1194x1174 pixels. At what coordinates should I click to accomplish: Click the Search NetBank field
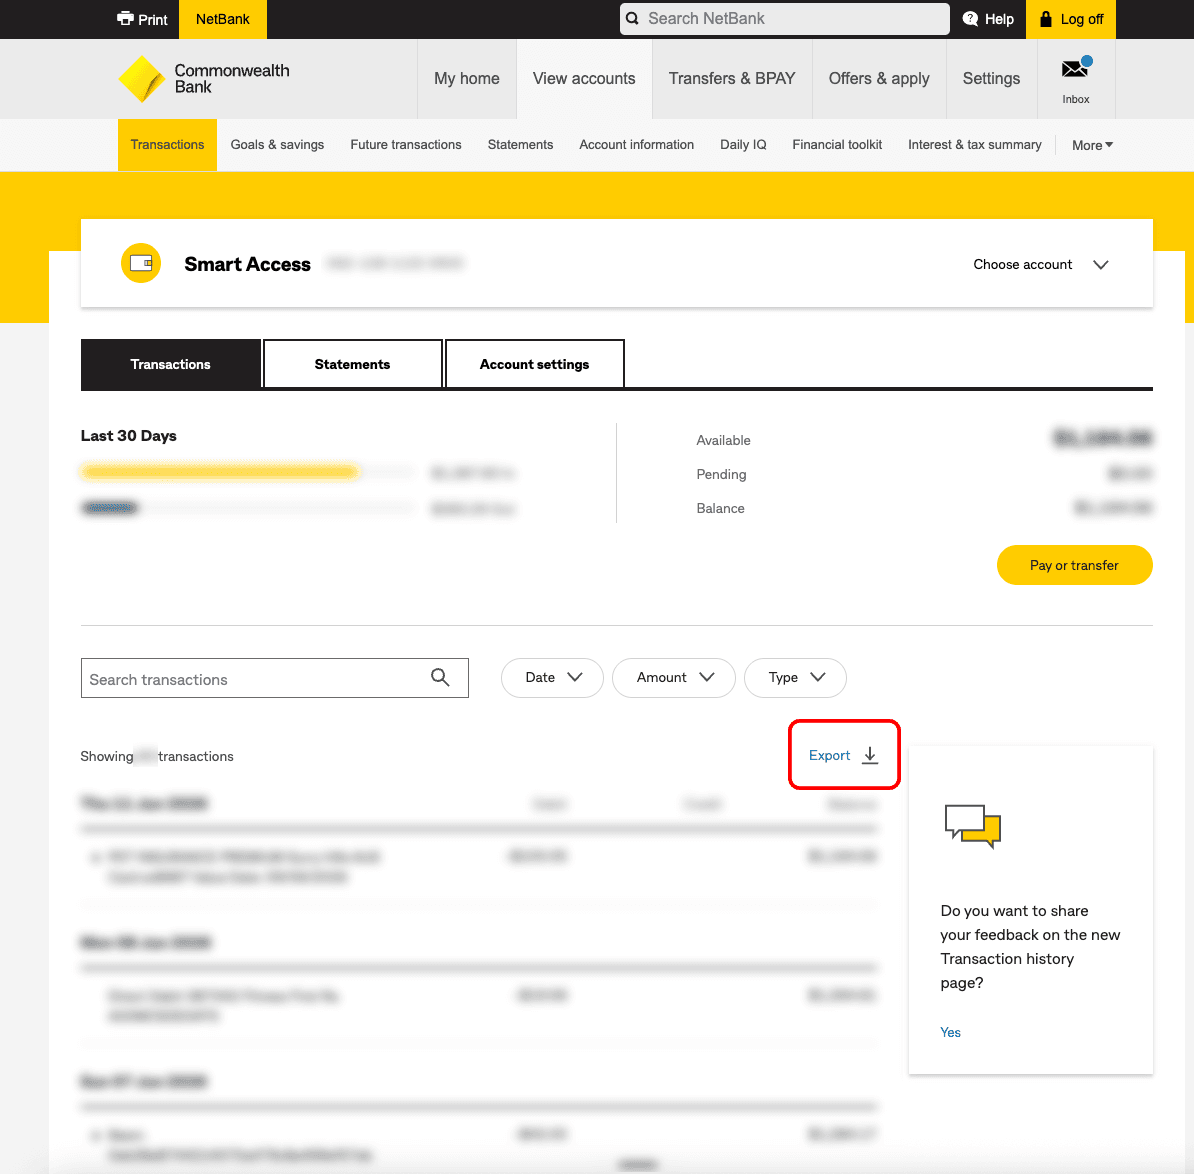[784, 18]
